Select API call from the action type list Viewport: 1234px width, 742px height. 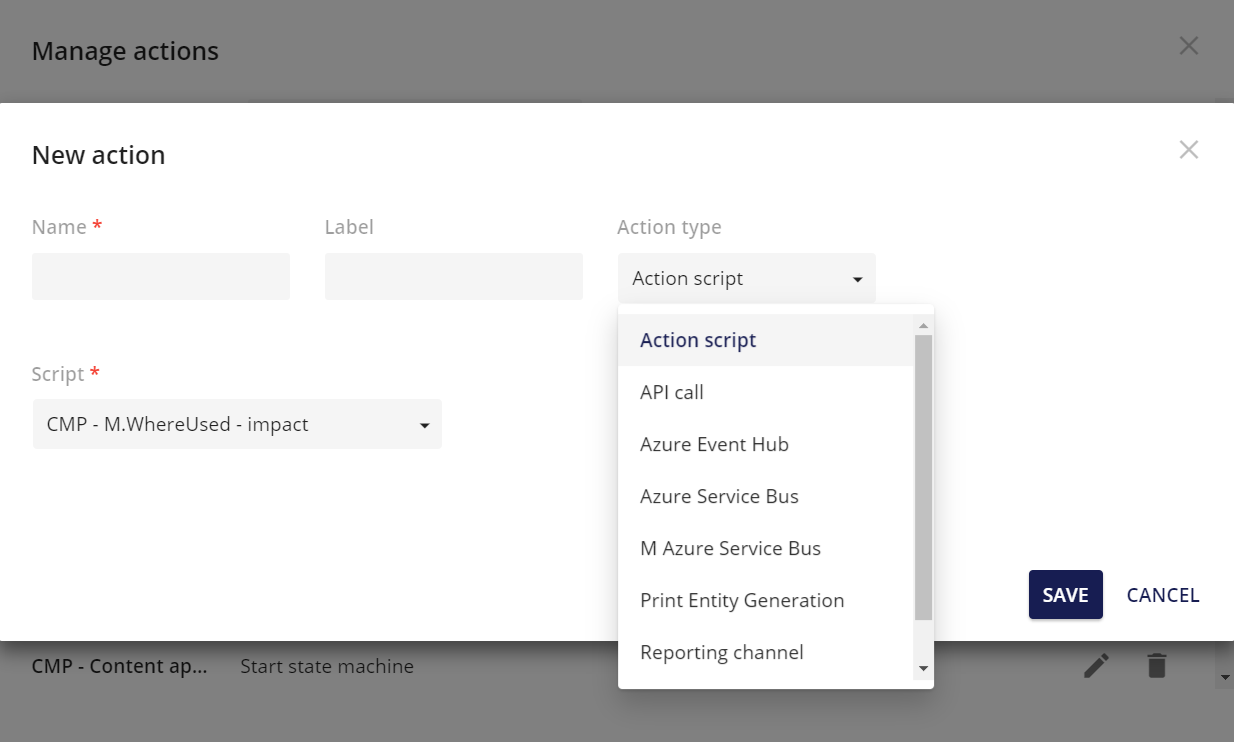click(671, 392)
